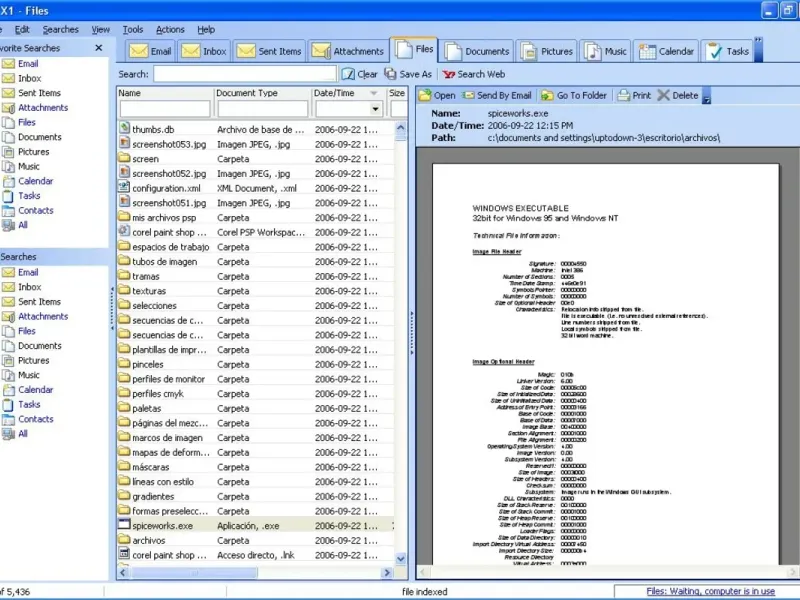The image size is (800, 600).
Task: Select Pictures in the Favorite Searches list
Action: pos(34,152)
